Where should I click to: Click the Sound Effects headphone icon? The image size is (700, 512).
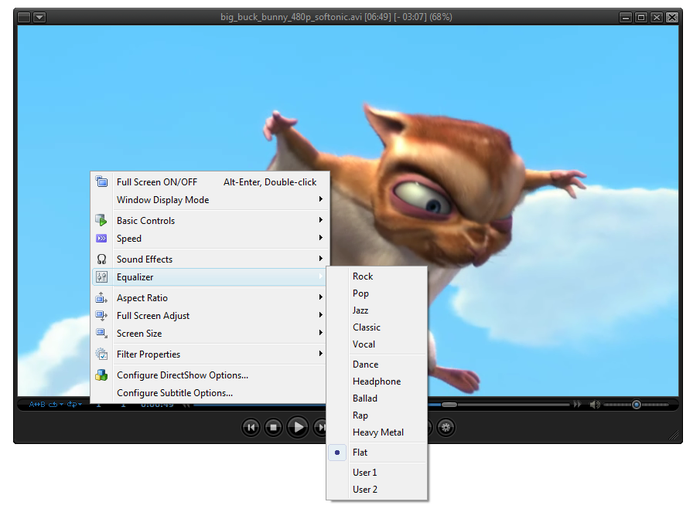(102, 259)
